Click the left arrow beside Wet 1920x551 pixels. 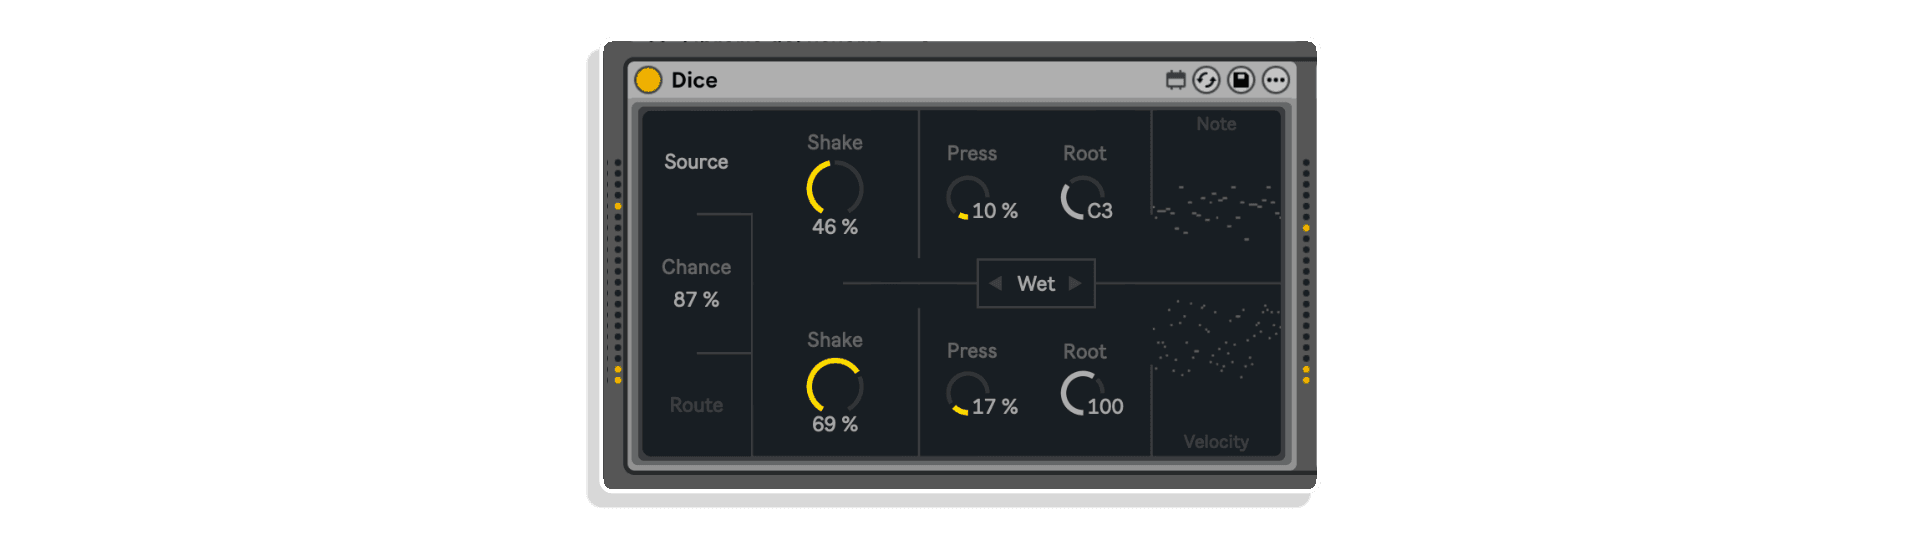995,284
